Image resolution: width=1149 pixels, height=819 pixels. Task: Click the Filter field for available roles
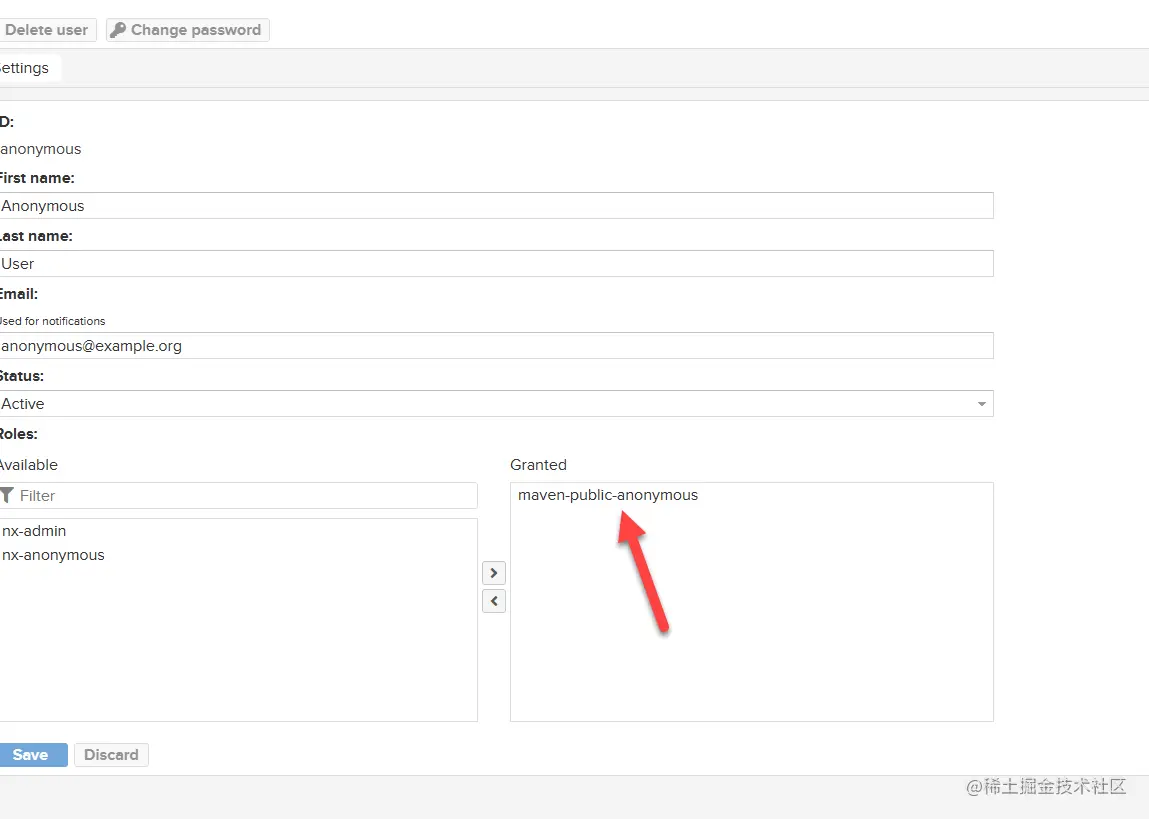pos(239,496)
